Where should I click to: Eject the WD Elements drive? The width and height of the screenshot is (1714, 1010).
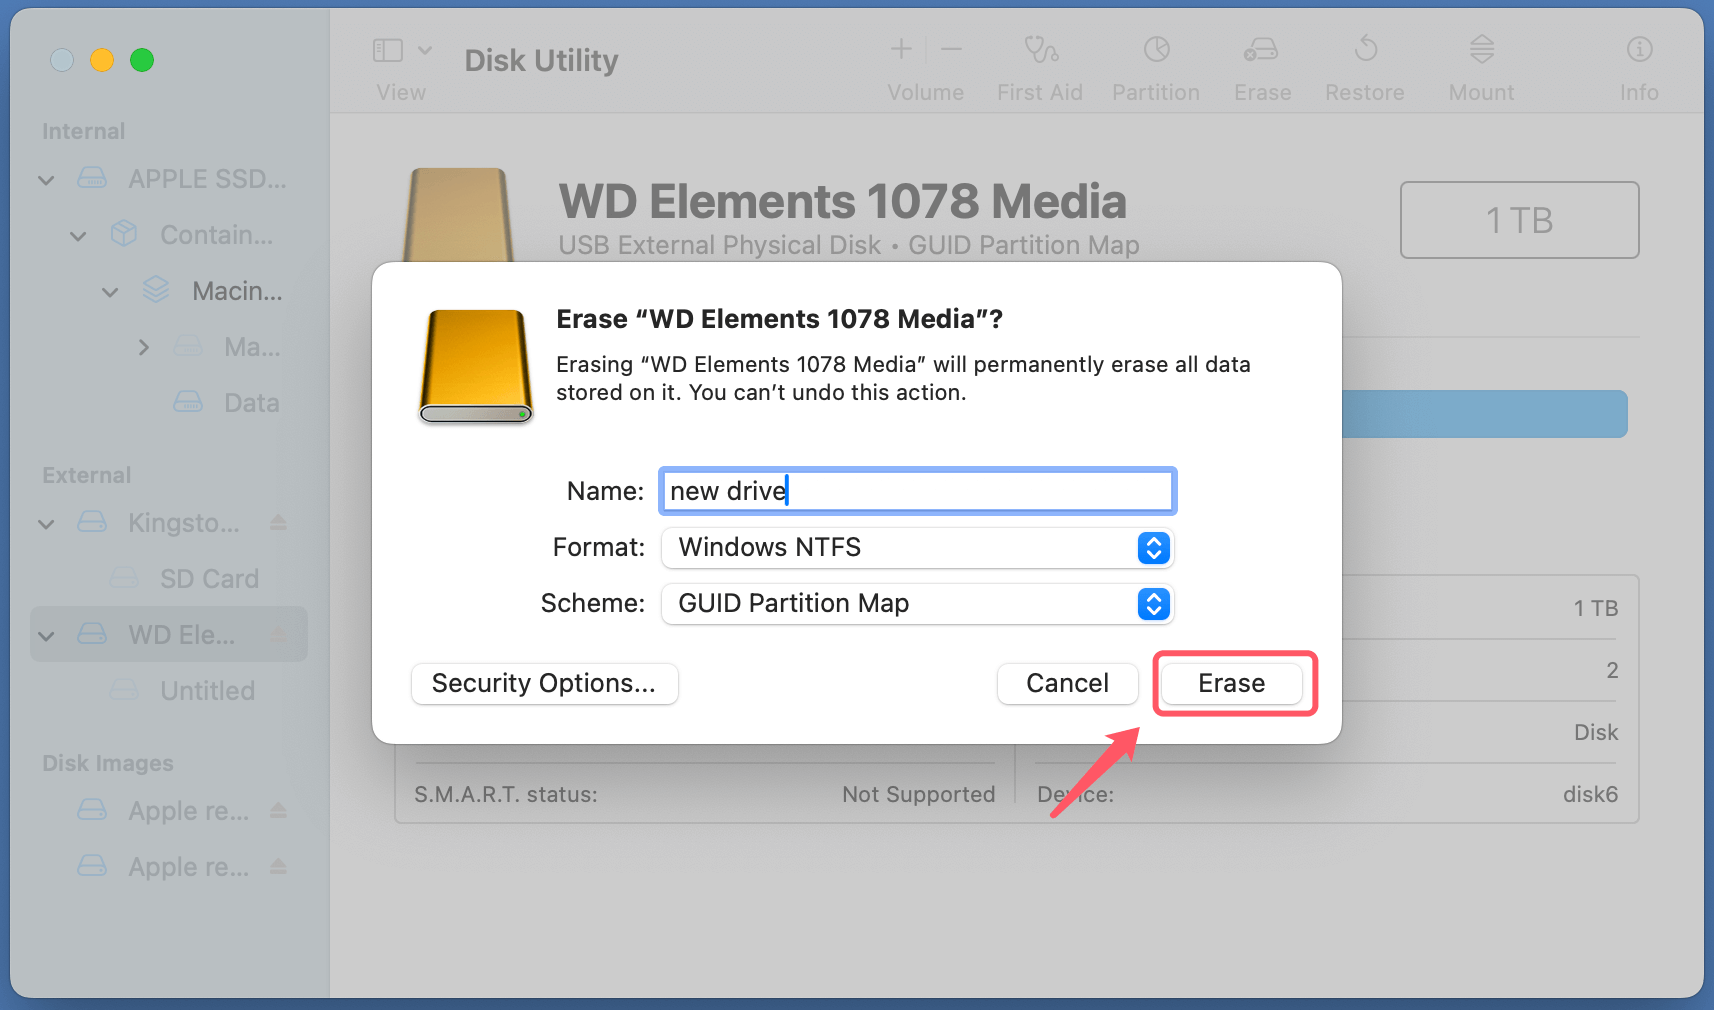click(276, 634)
